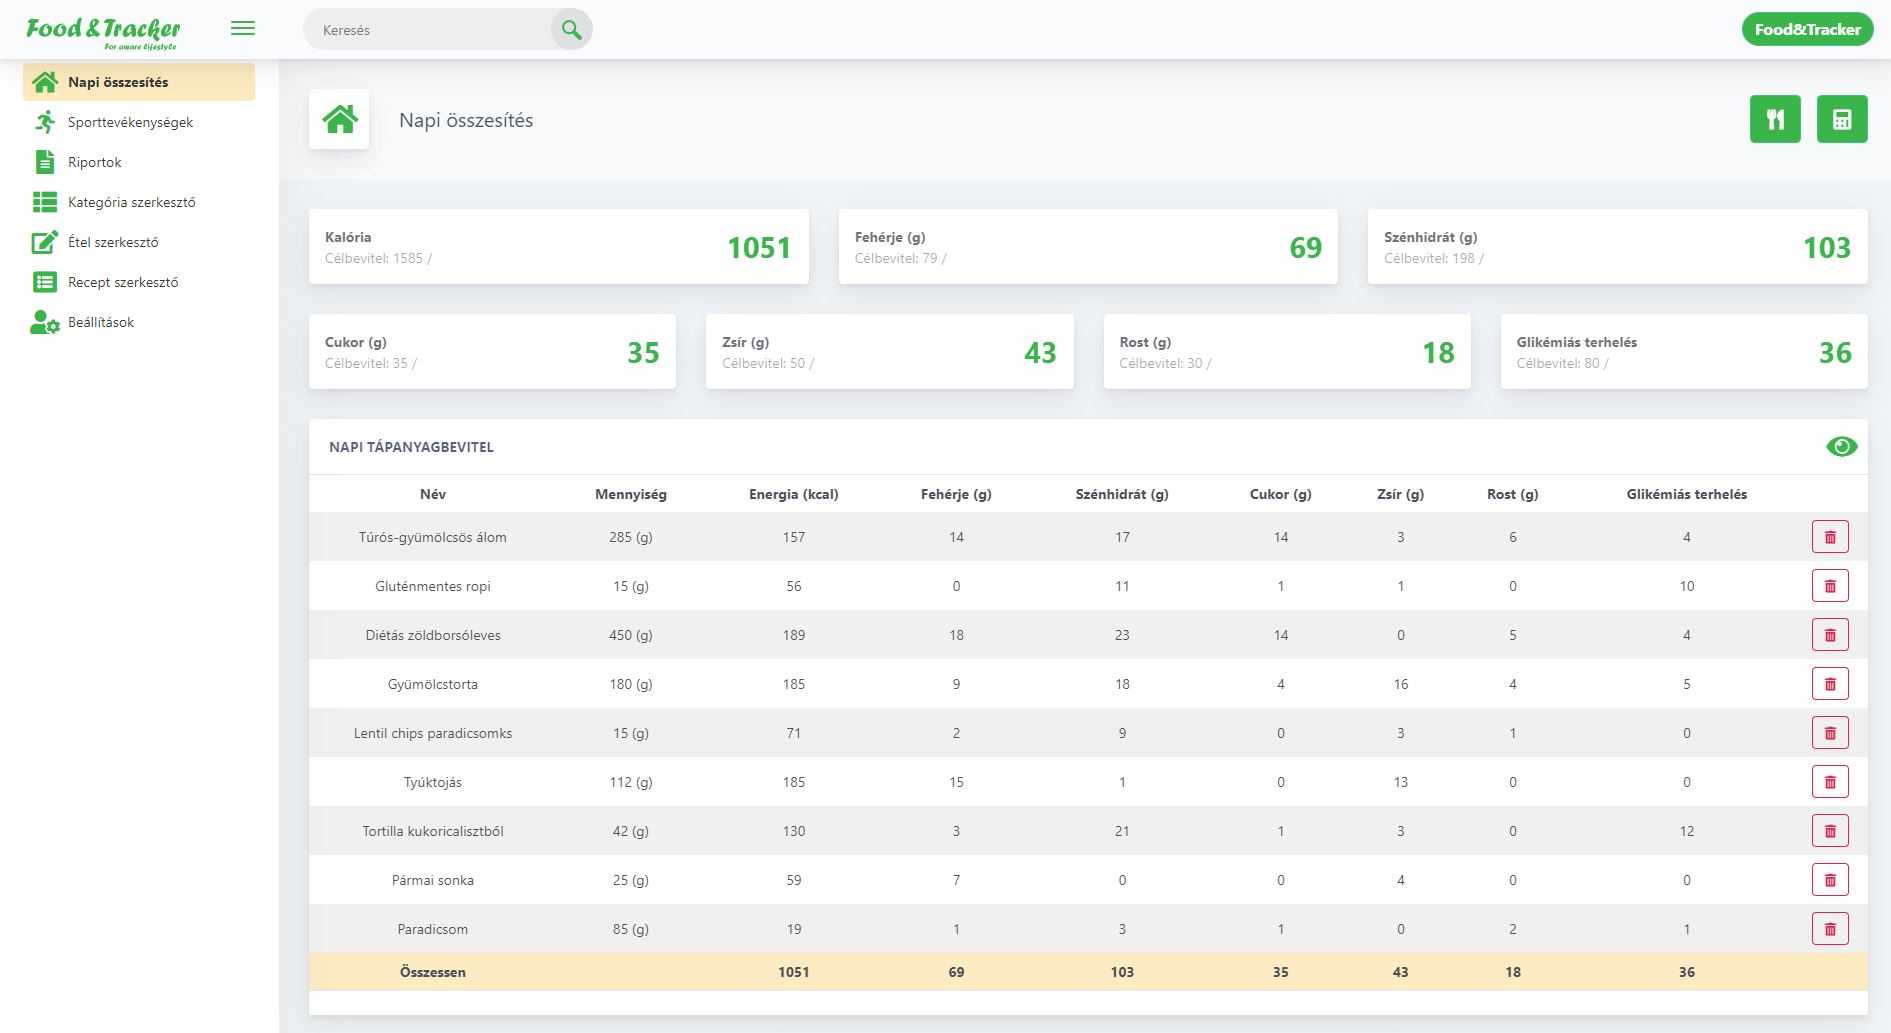Select the Pármai sonka name cell
Image resolution: width=1891 pixels, height=1033 pixels.
pos(433,880)
